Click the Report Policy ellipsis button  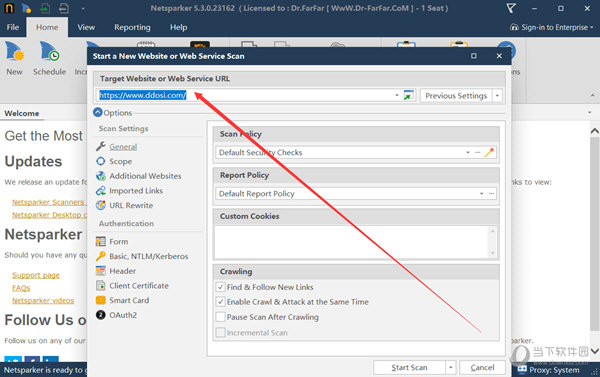pyautogui.click(x=492, y=194)
